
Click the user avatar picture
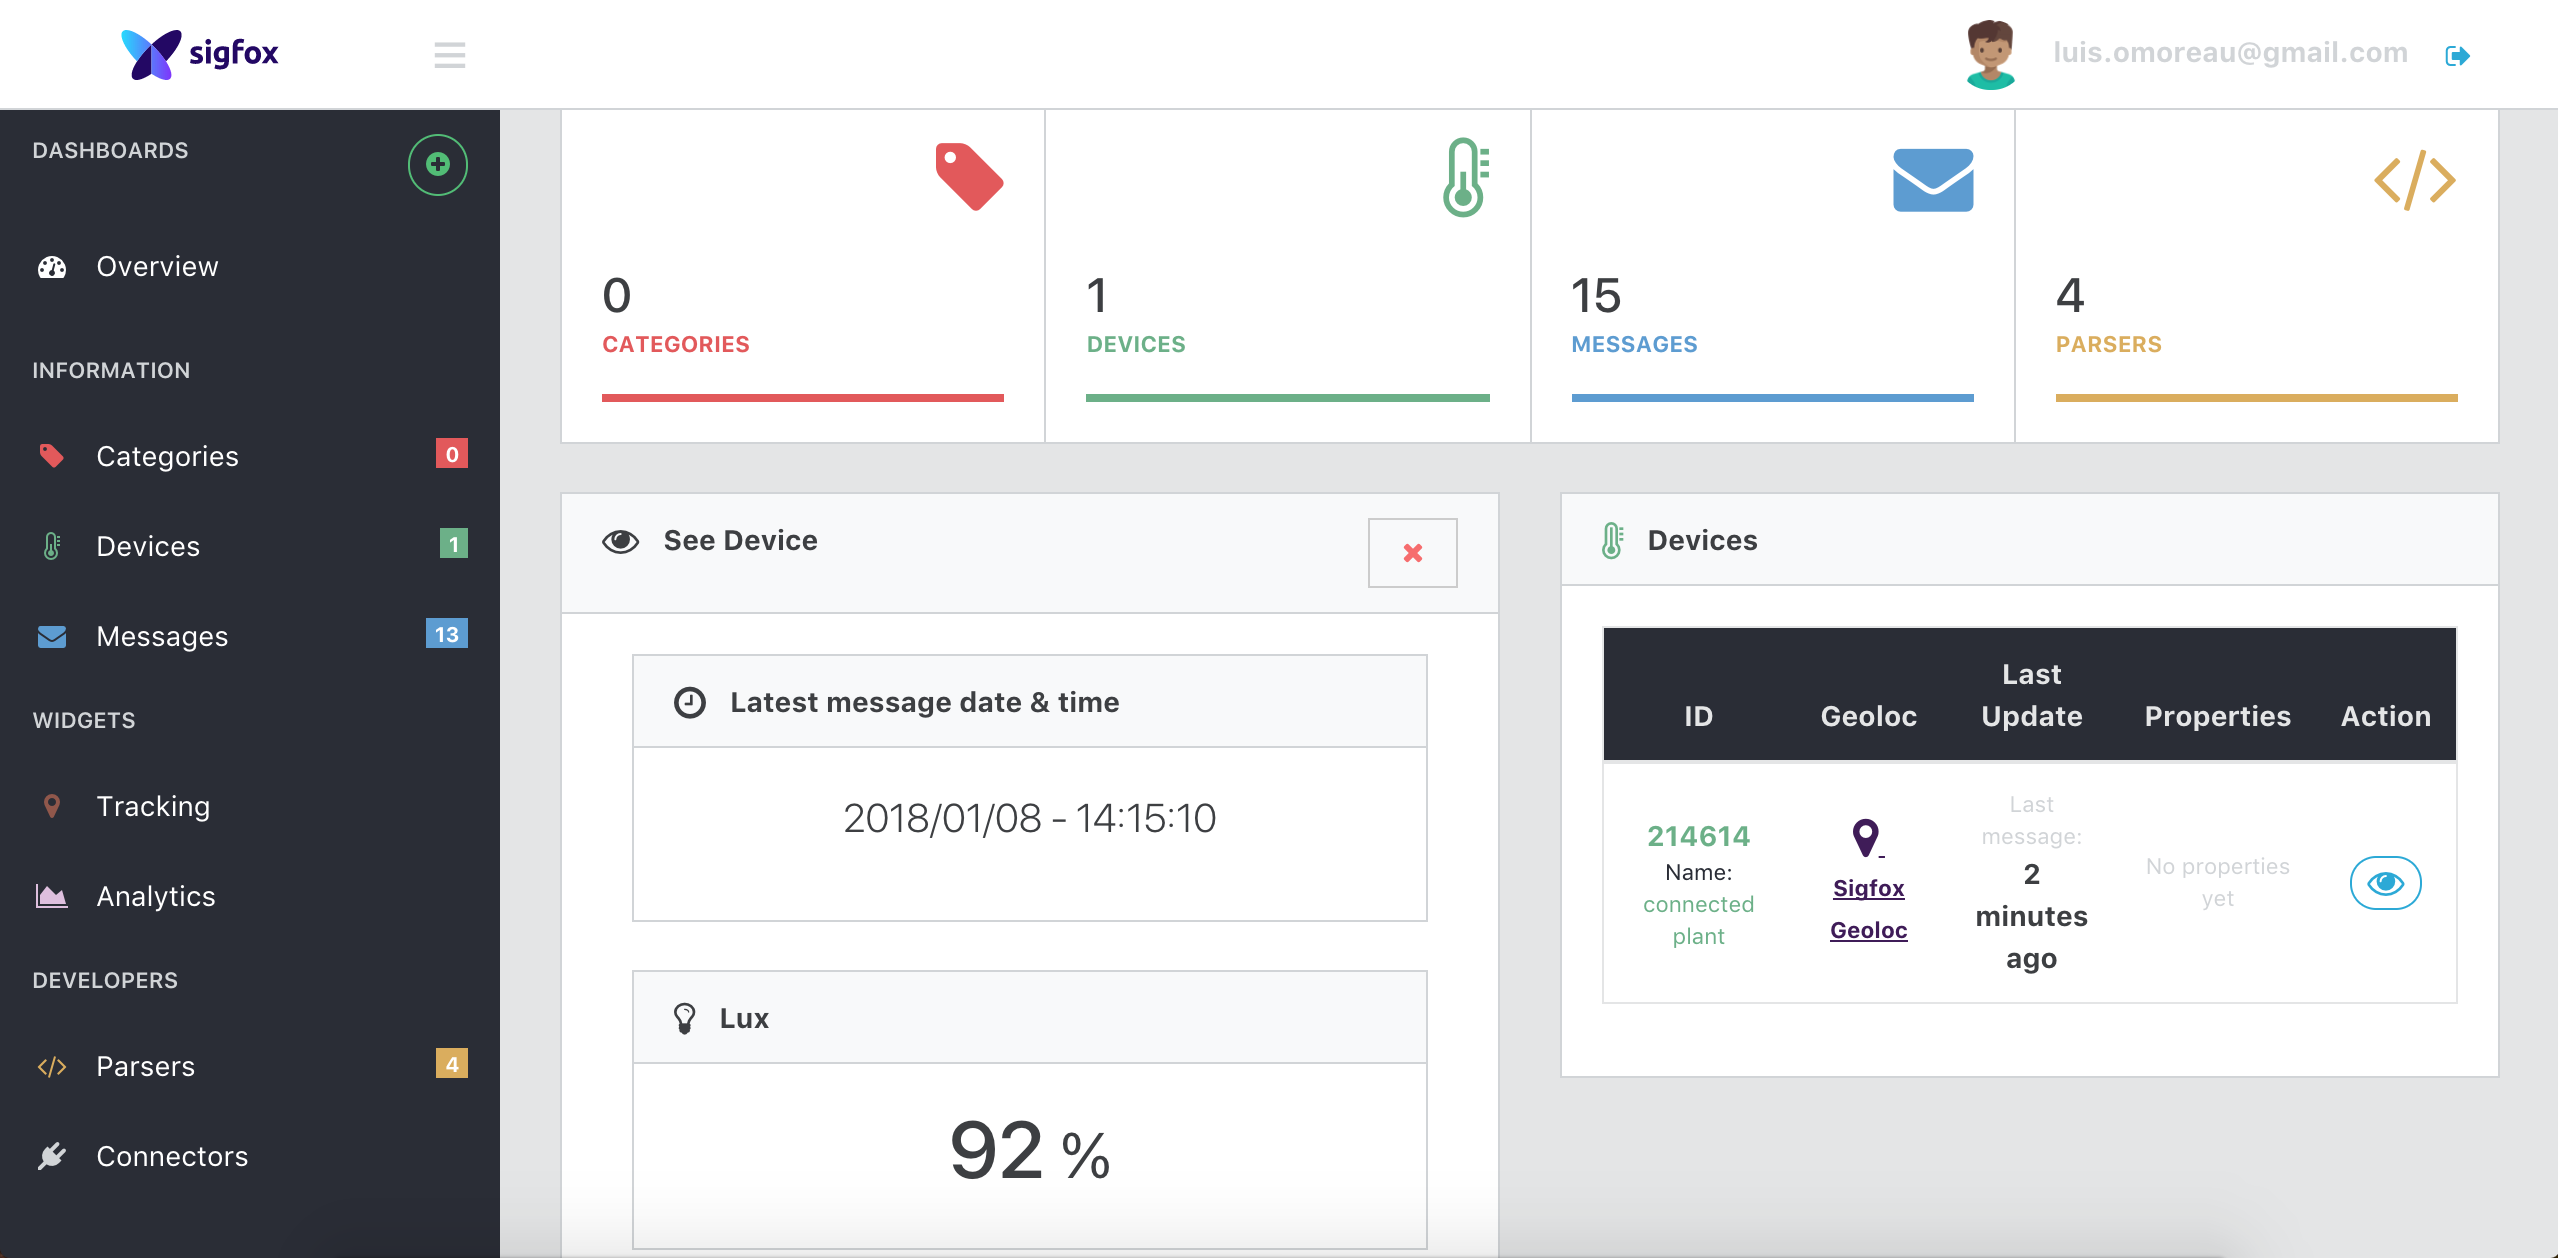click(x=1990, y=54)
